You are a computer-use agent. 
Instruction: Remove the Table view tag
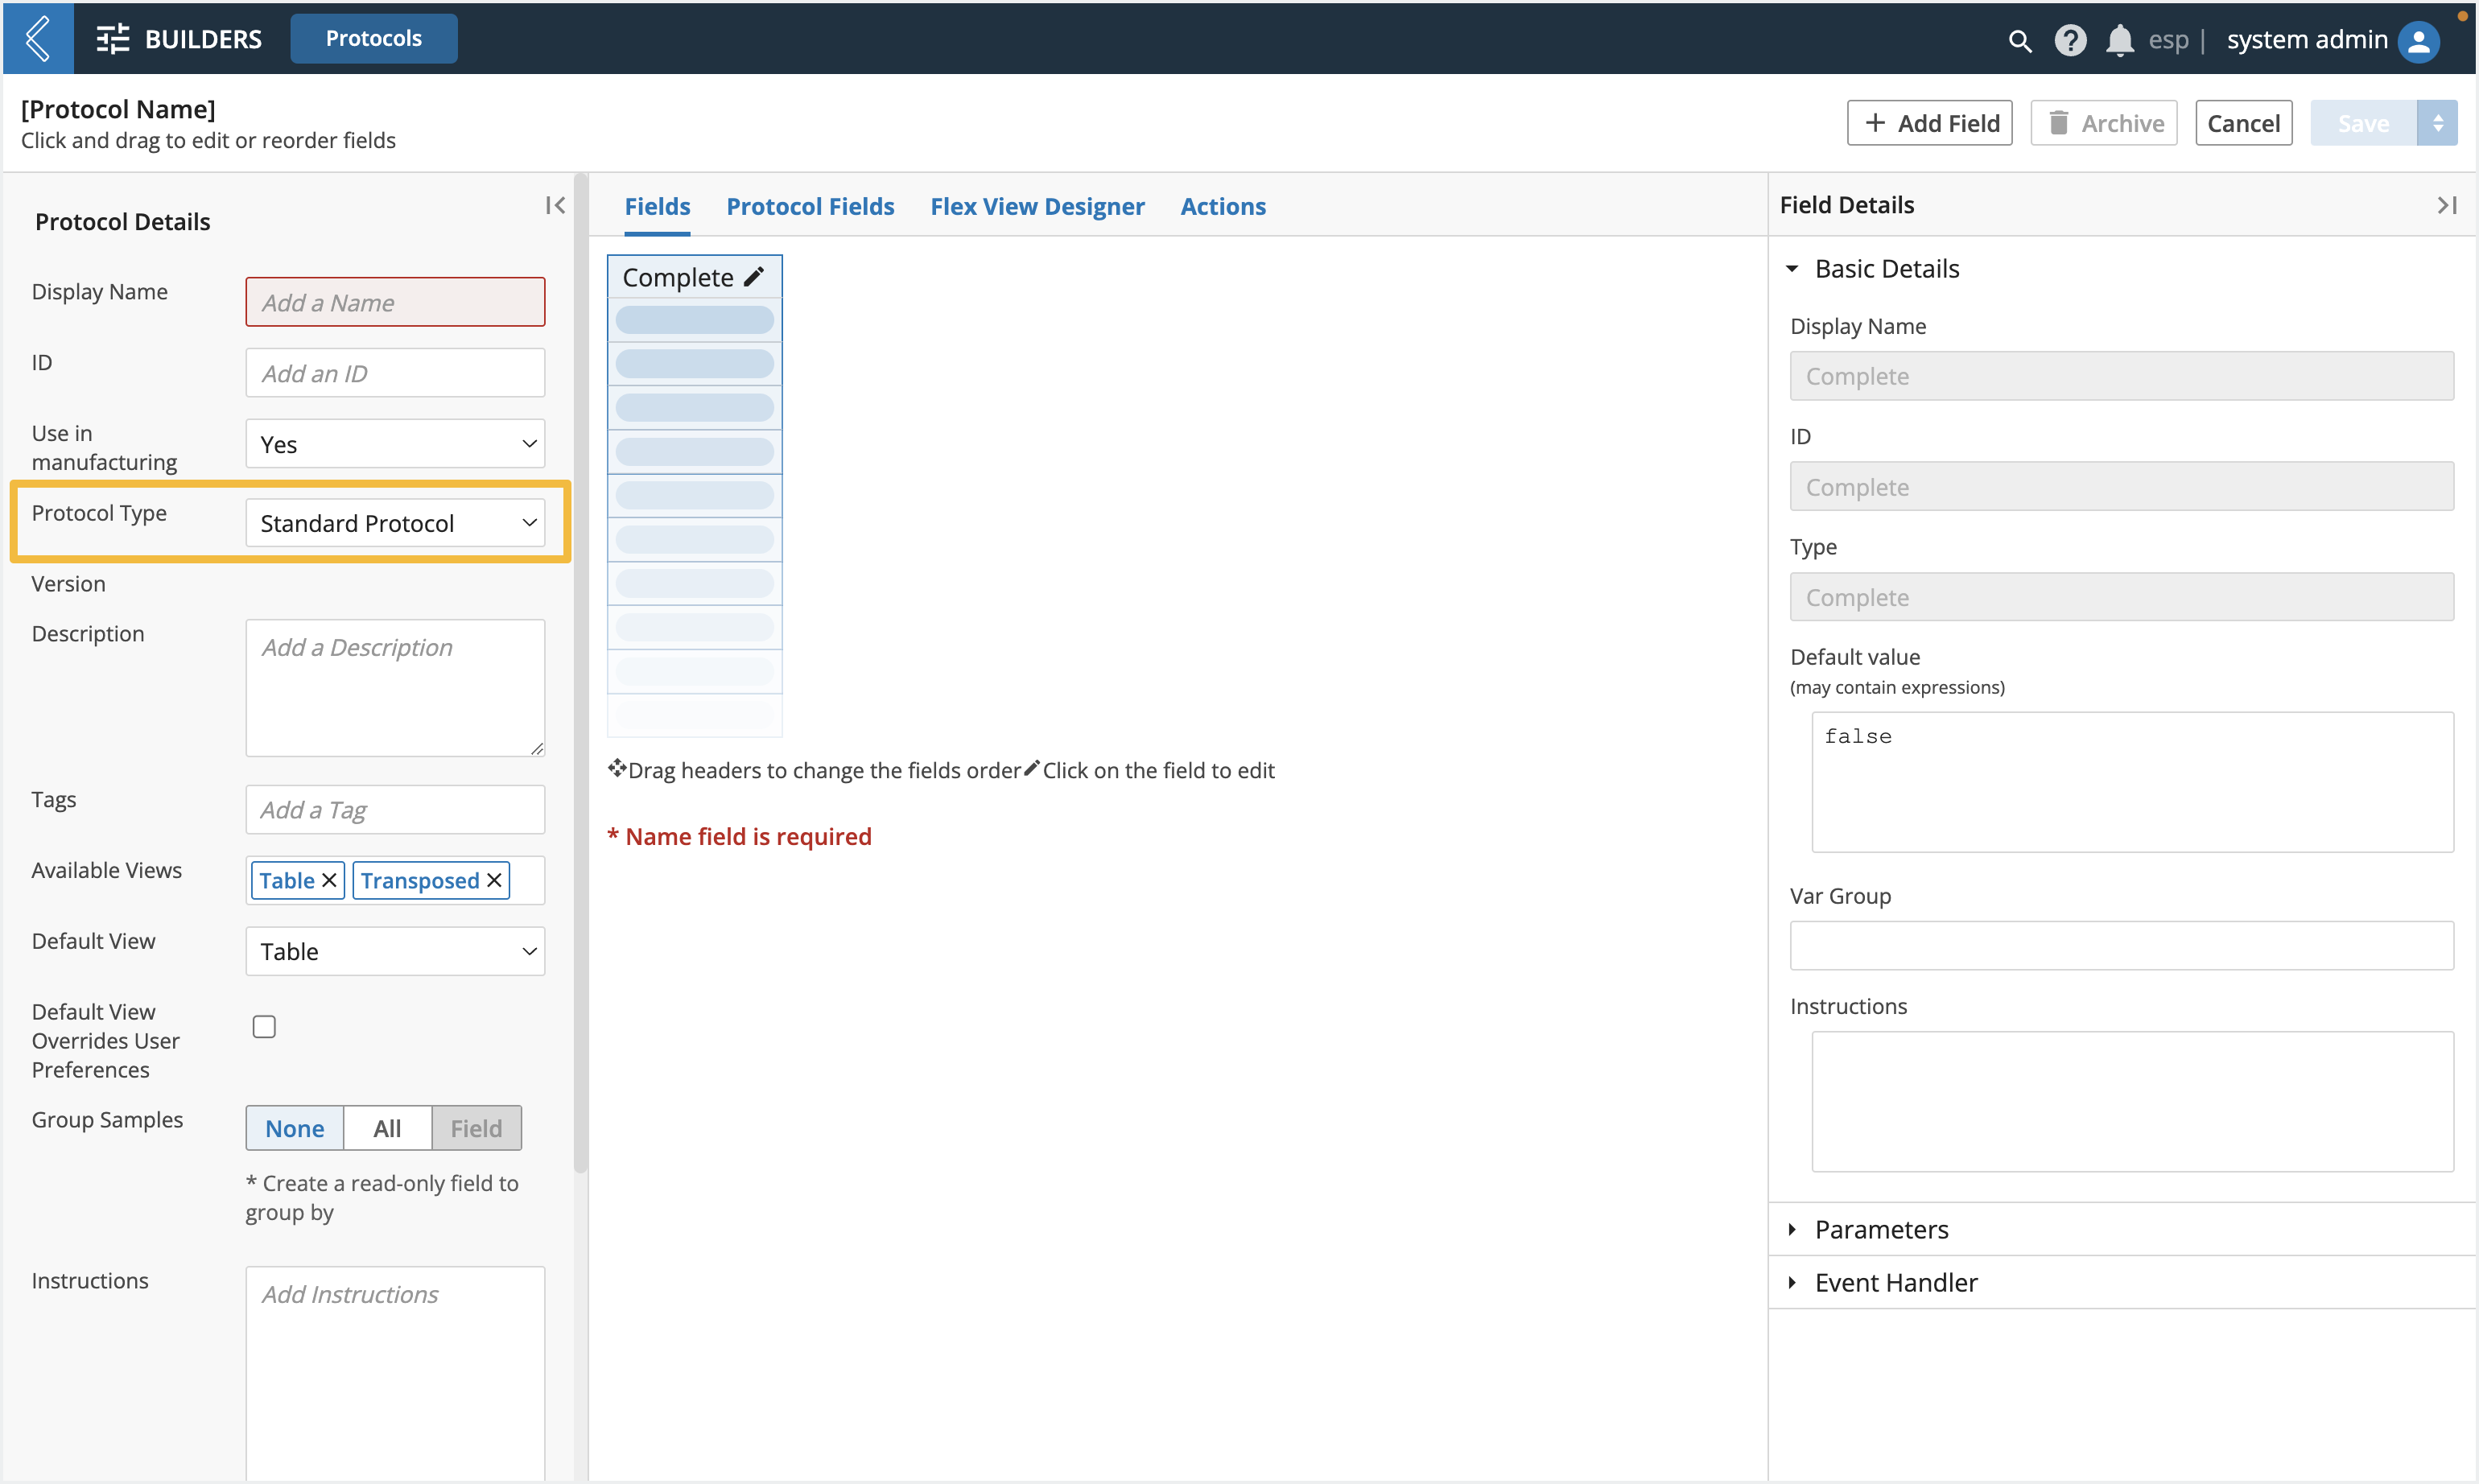[329, 880]
